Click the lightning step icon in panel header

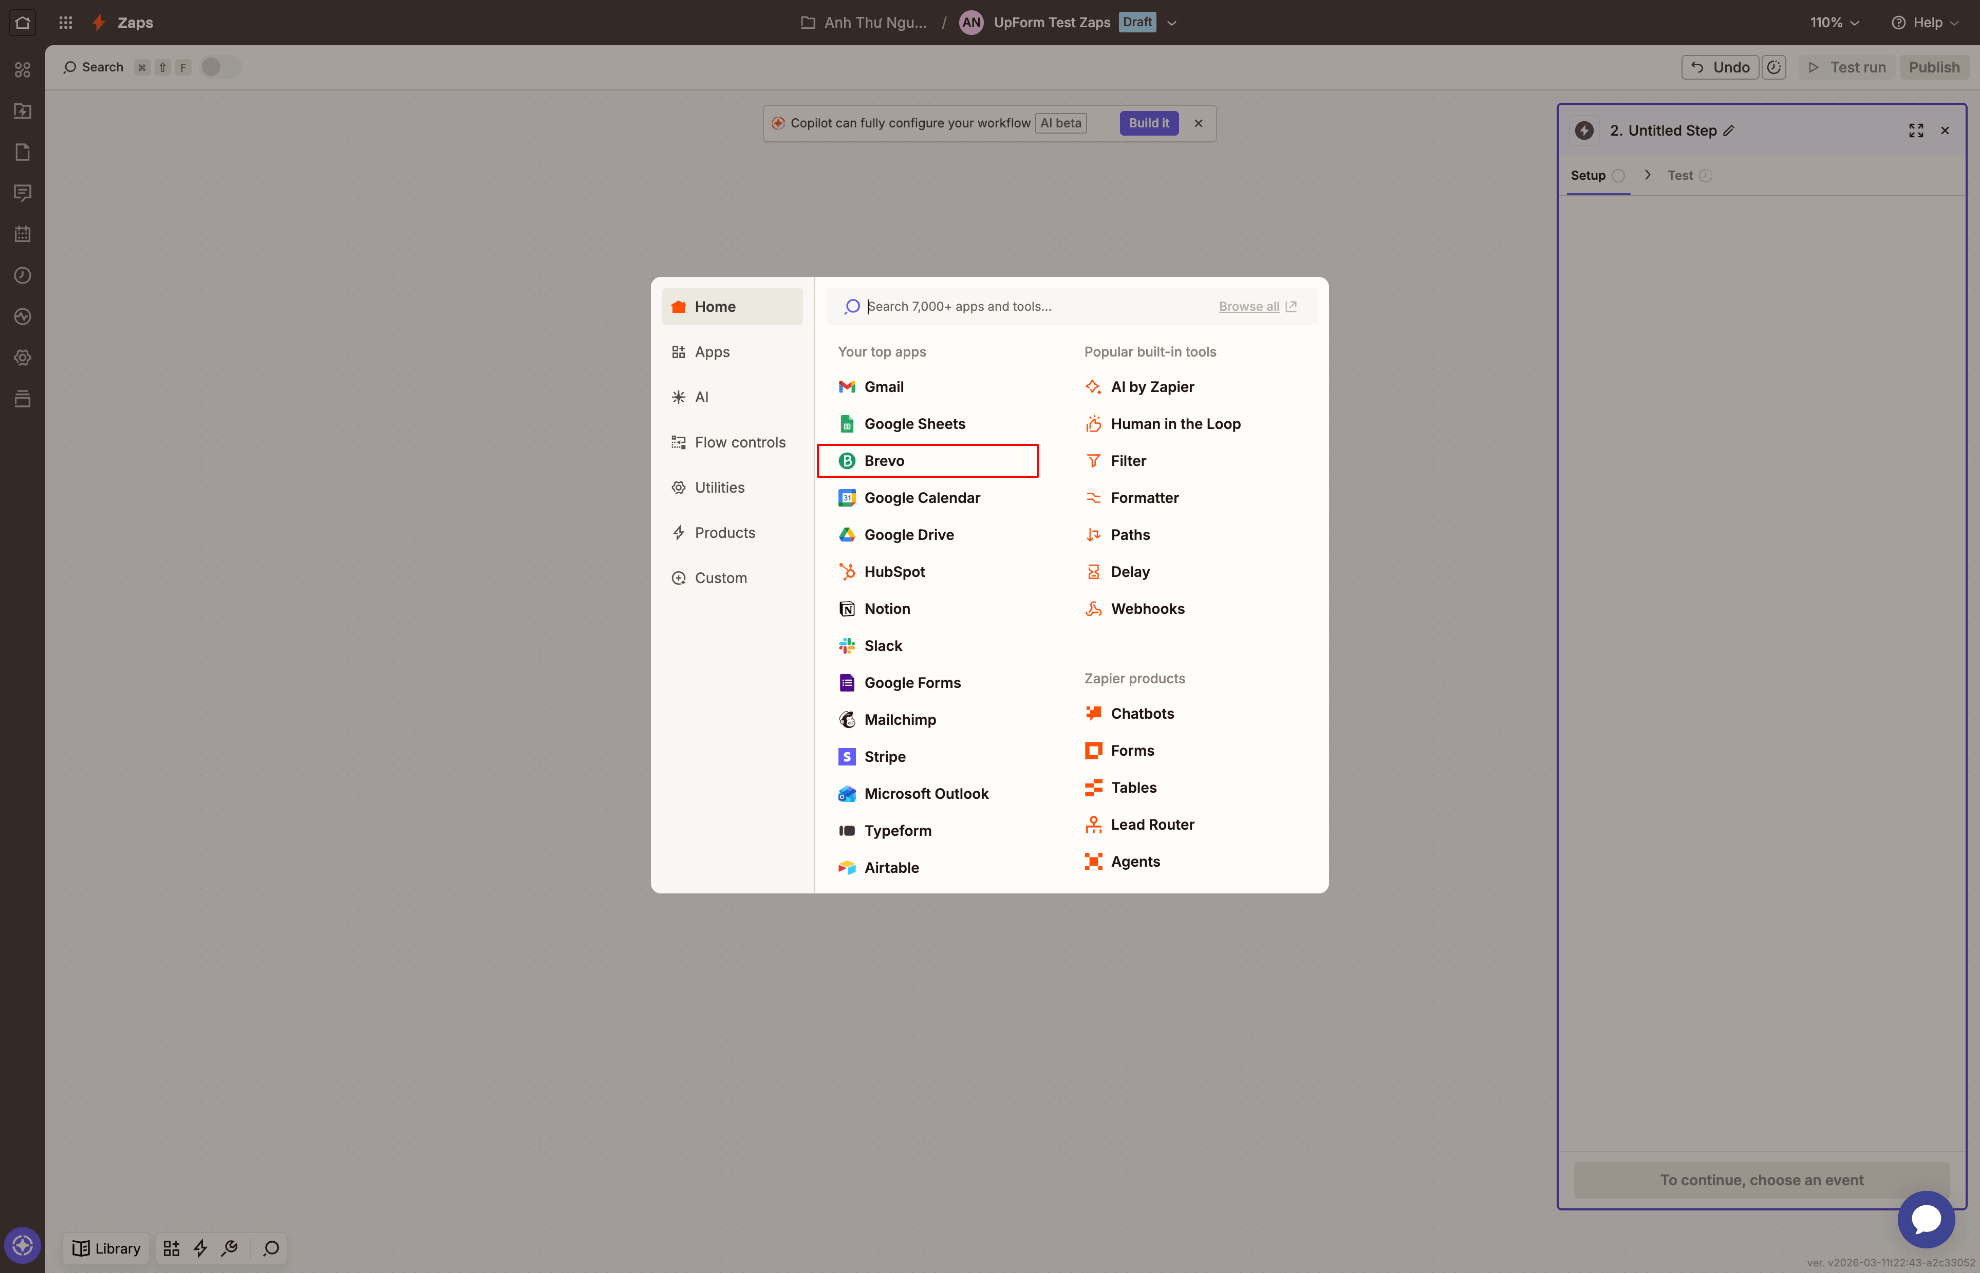1584,131
